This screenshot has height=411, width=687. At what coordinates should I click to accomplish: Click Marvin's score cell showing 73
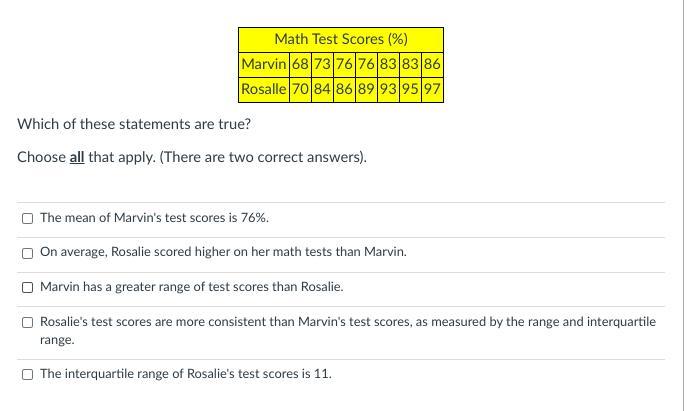pyautogui.click(x=322, y=64)
